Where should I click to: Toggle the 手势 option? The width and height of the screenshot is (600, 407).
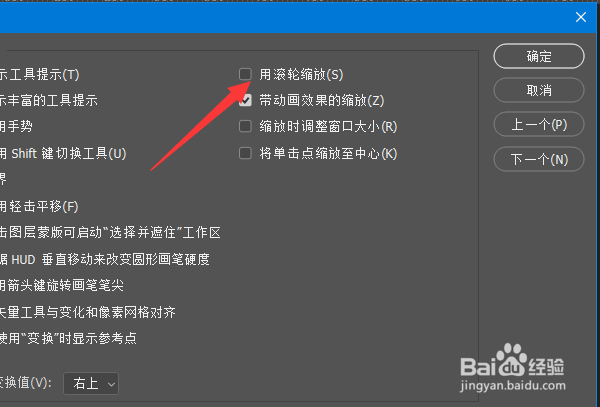click(x=16, y=127)
